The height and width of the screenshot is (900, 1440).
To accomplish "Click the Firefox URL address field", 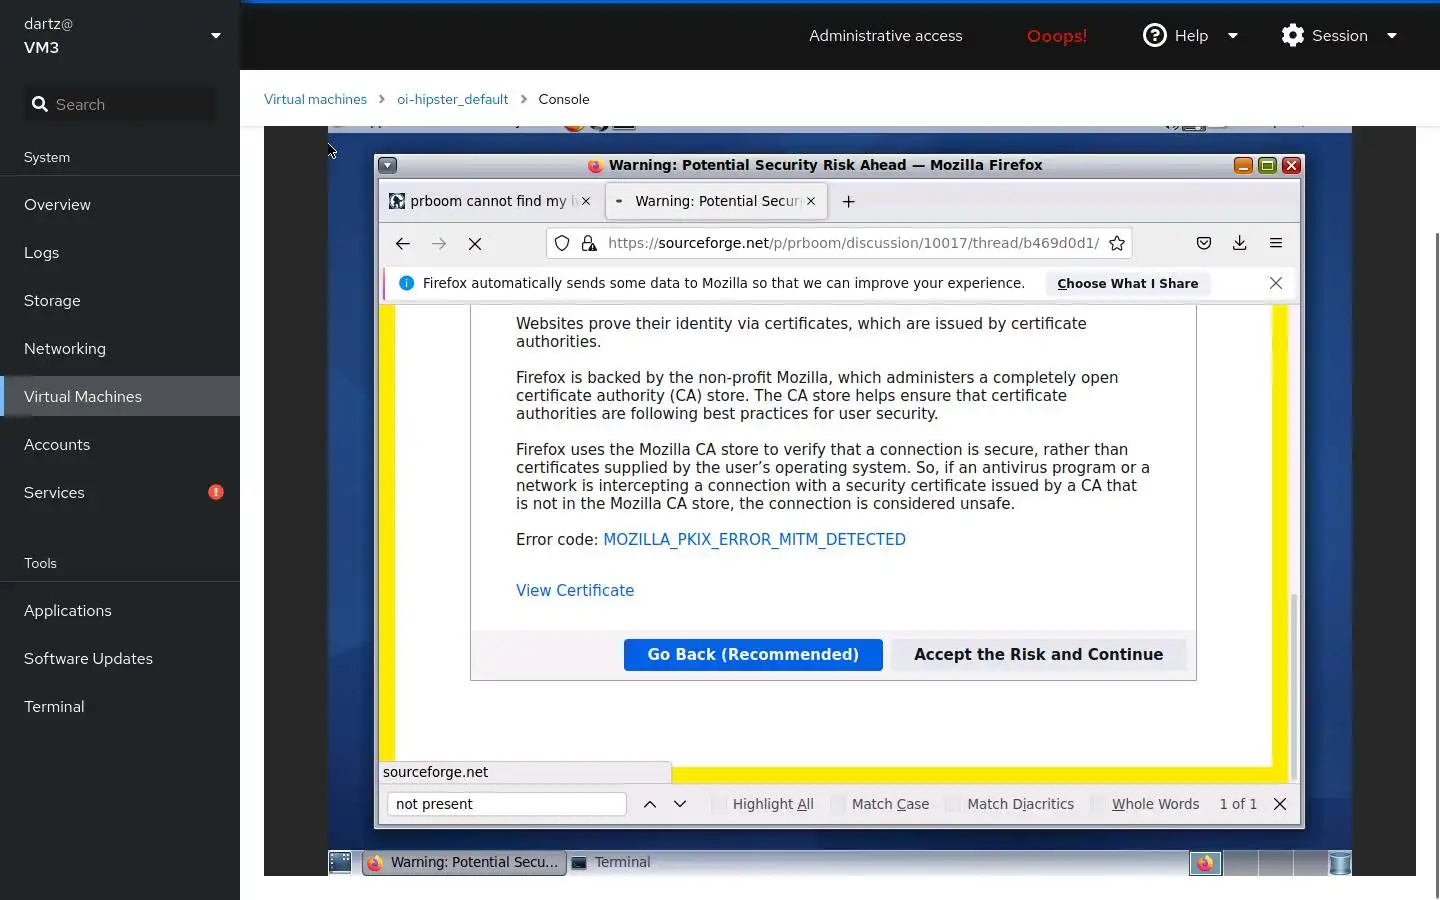I will tap(853, 243).
